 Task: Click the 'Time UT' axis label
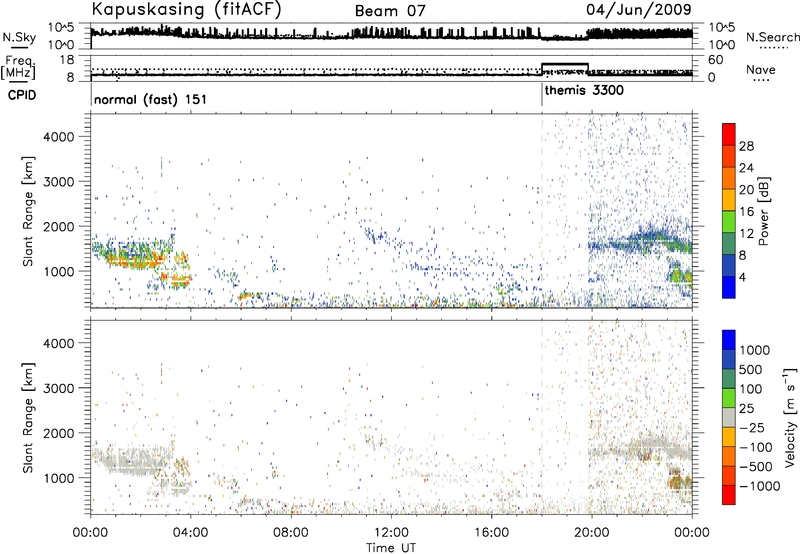point(391,548)
